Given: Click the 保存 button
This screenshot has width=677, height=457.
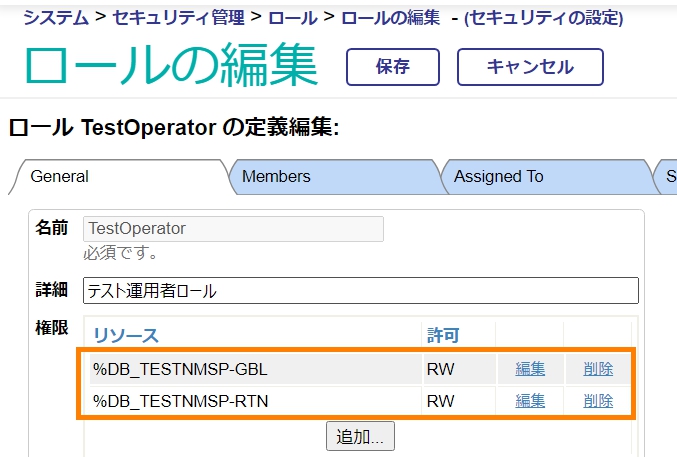Looking at the screenshot, I should click(x=392, y=67).
